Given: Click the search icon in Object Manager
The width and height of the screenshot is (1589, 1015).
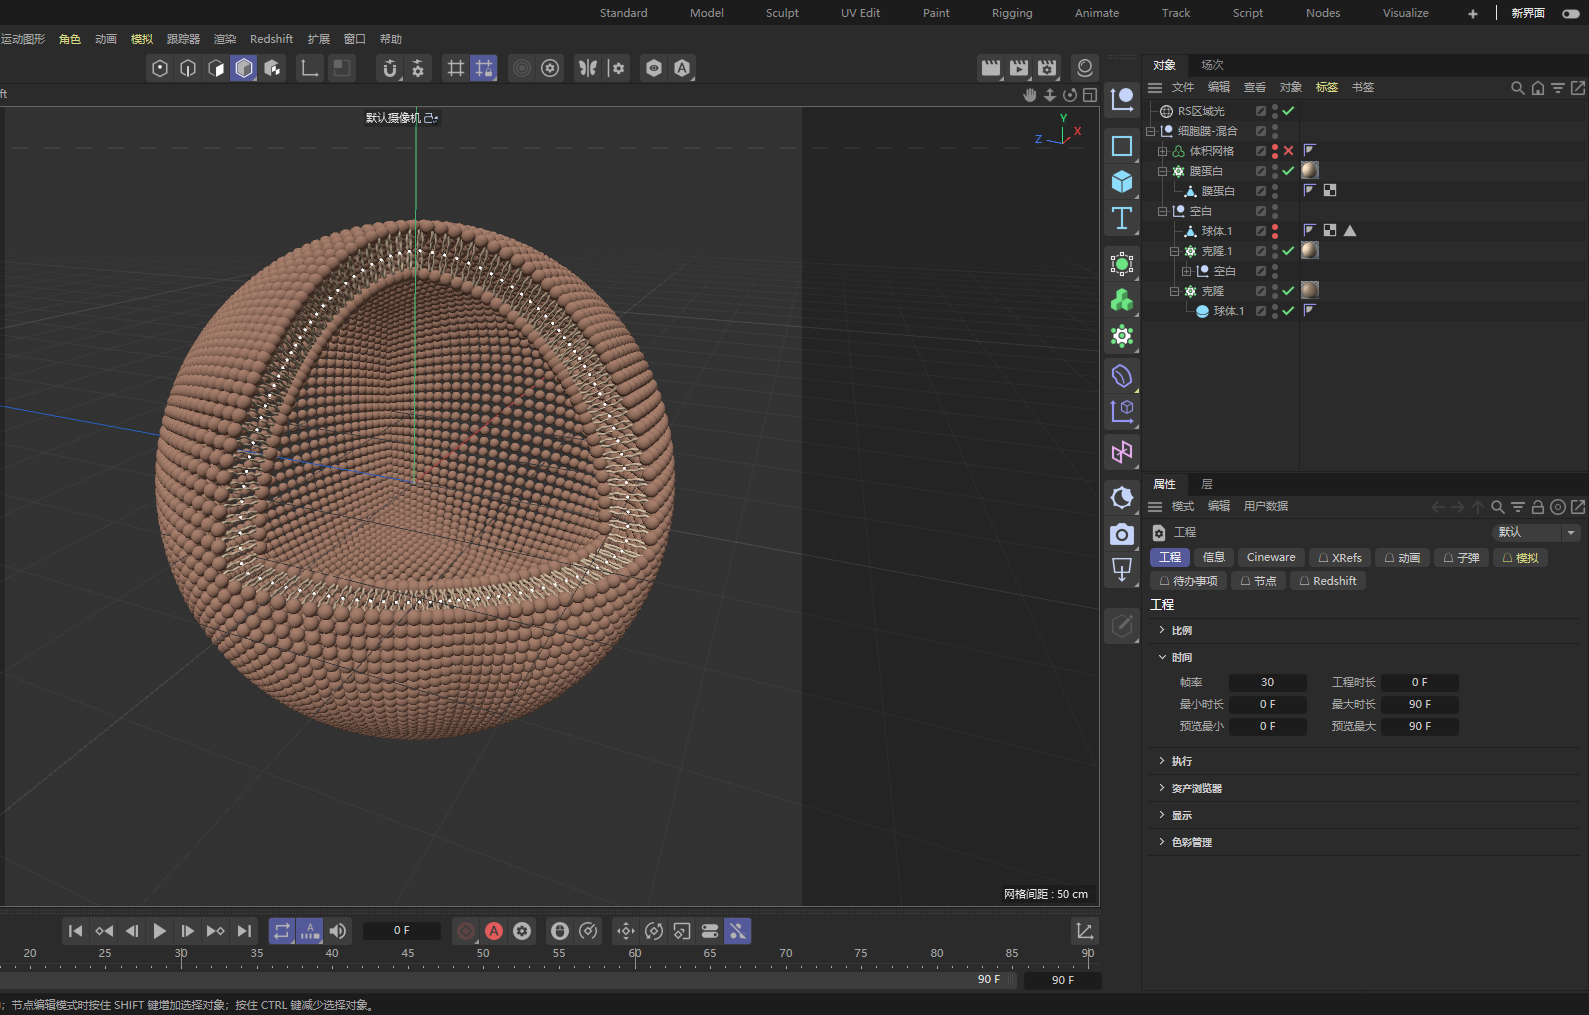Looking at the screenshot, I should 1518,88.
